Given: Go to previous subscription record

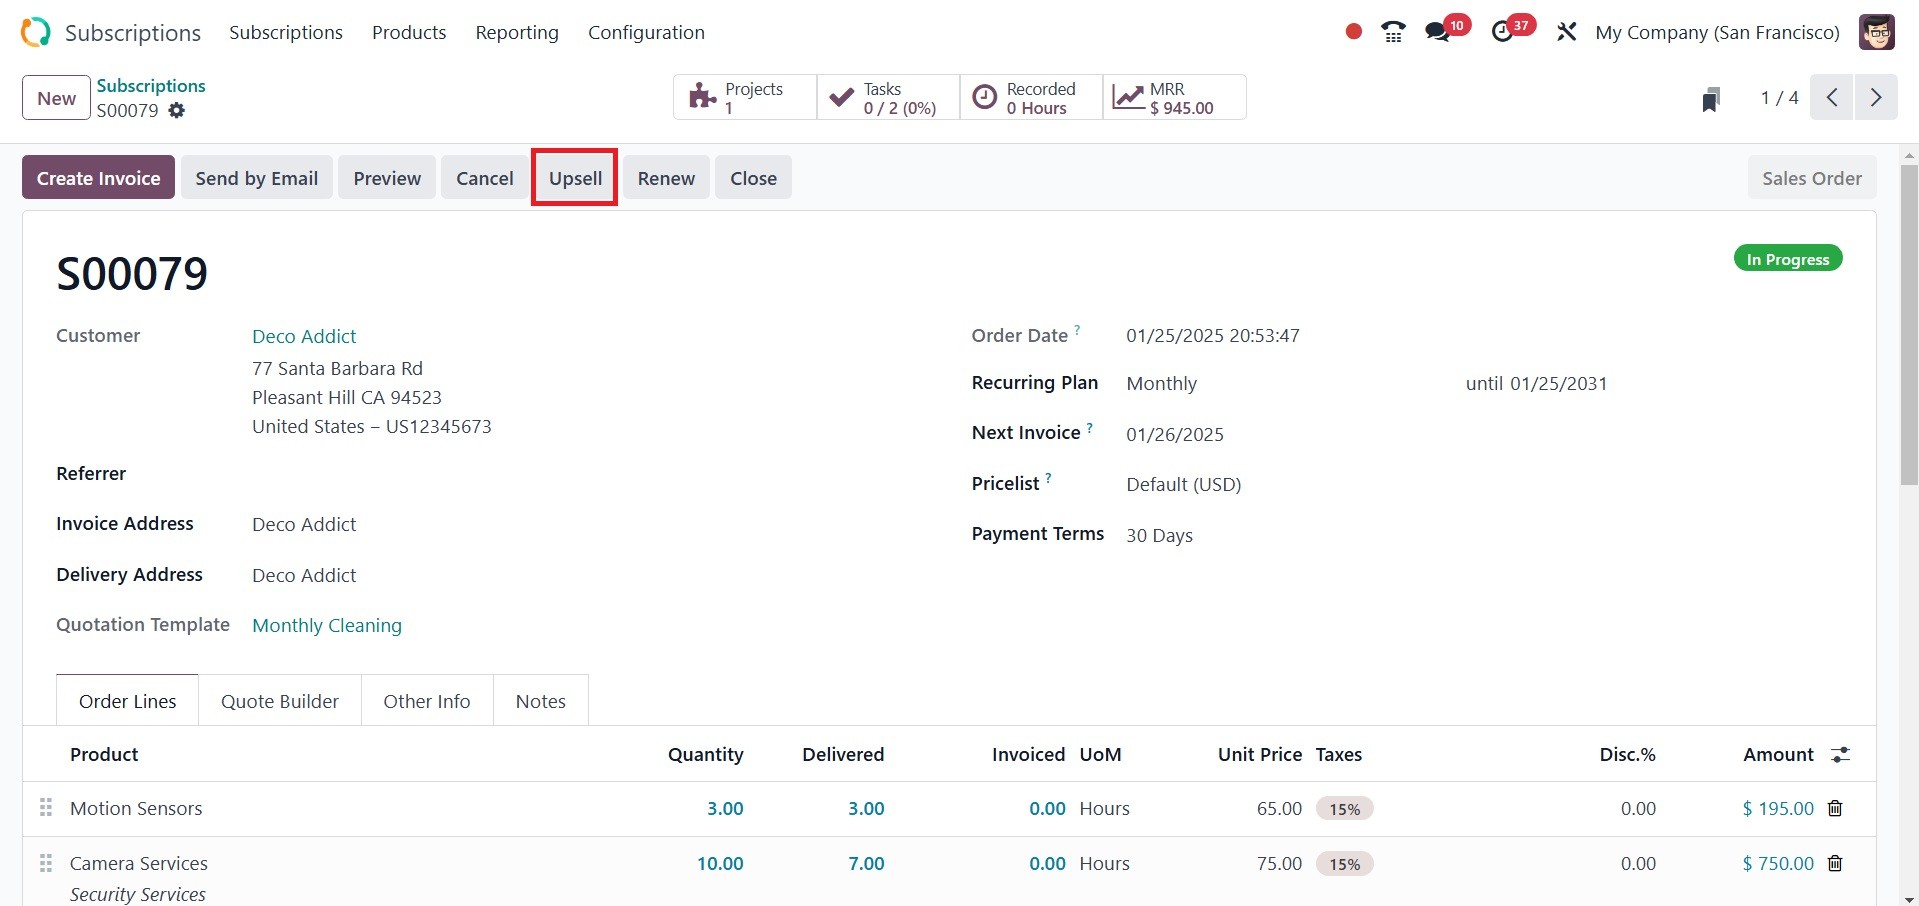Looking at the screenshot, I should pos(1832,98).
